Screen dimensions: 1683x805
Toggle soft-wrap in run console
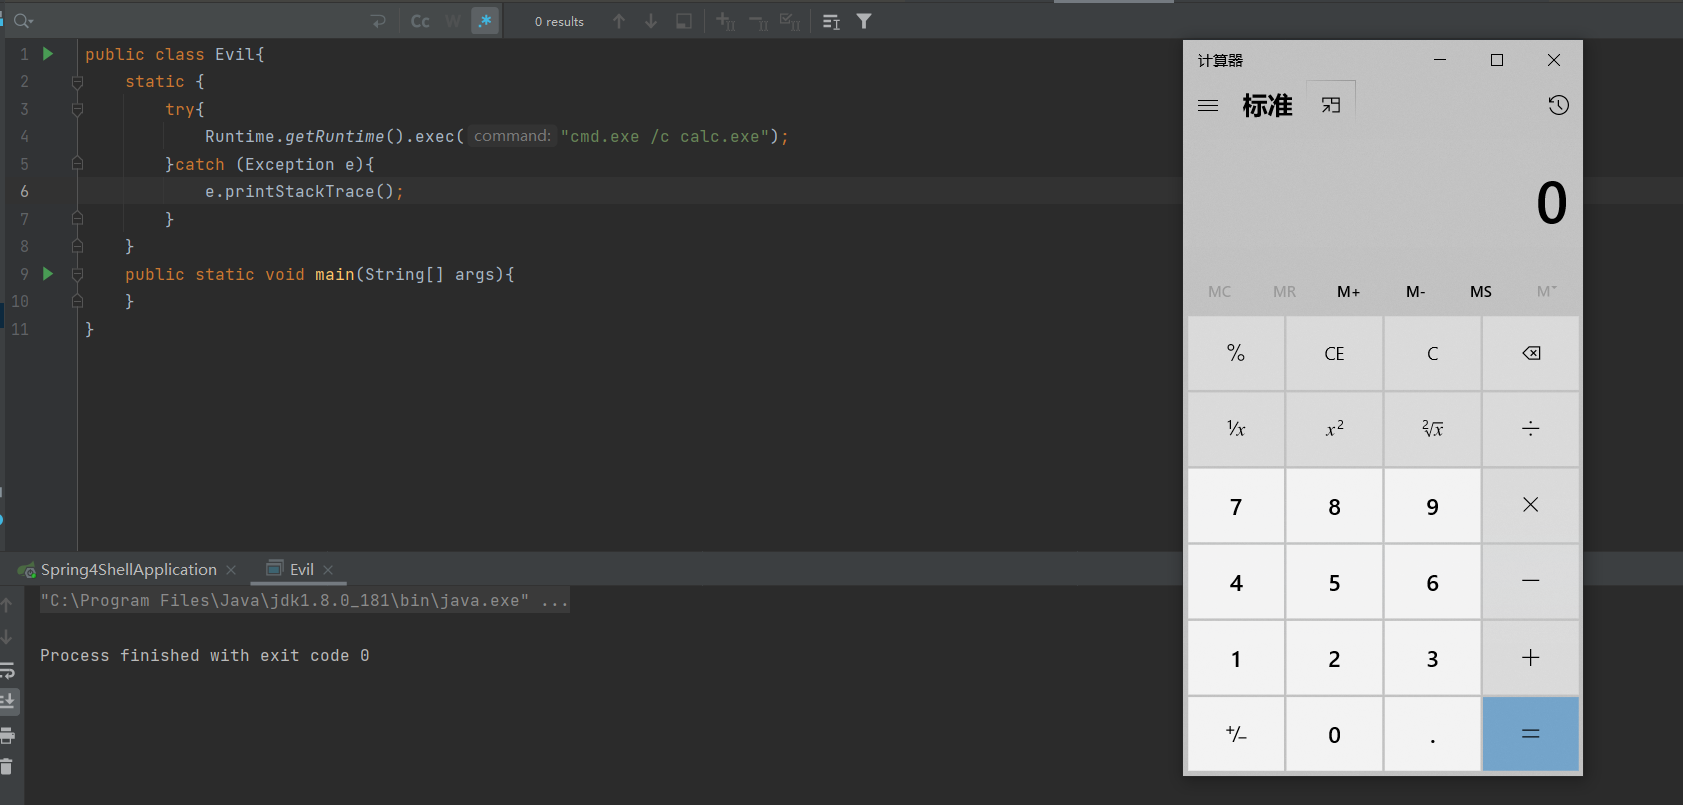tap(7, 669)
